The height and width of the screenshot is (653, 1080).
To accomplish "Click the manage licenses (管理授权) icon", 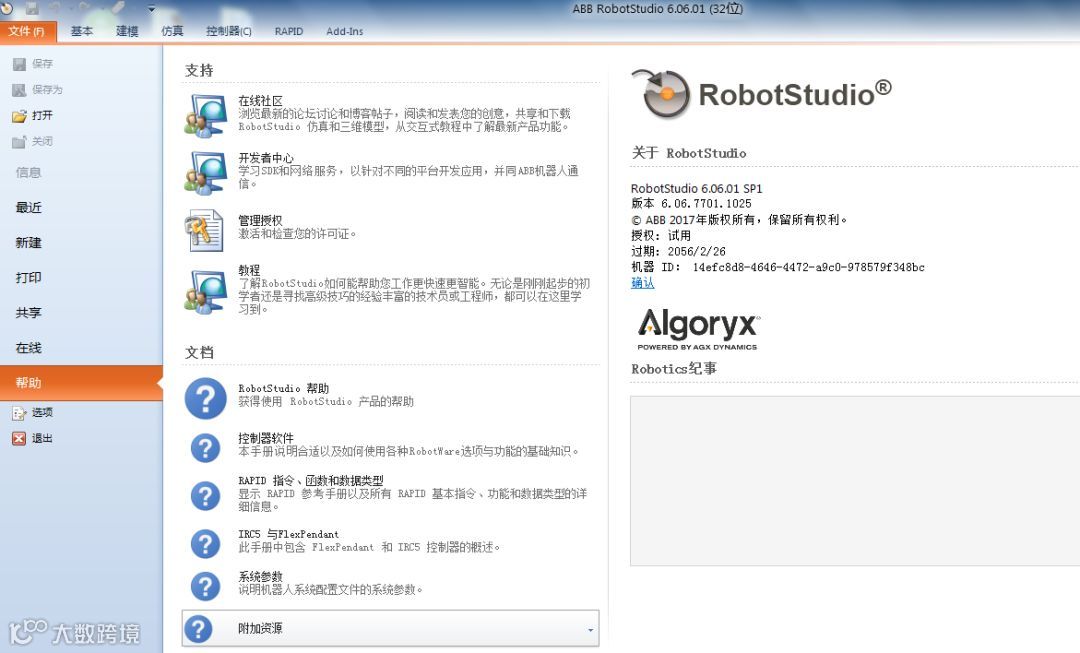I will pos(204,230).
